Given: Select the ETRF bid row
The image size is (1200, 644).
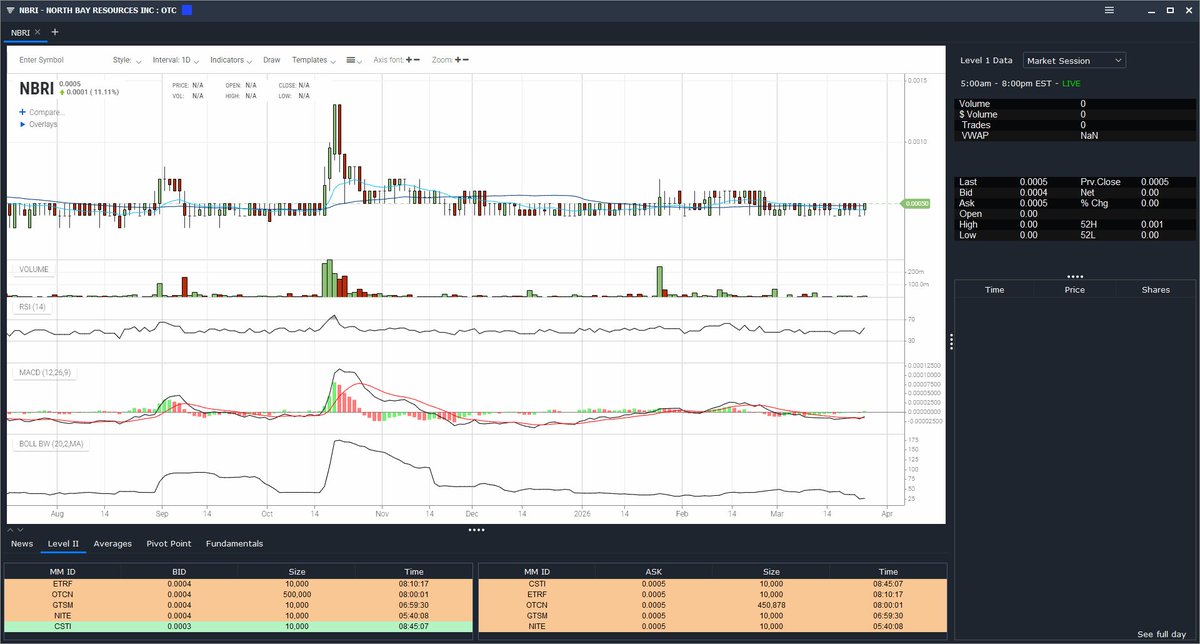Looking at the screenshot, I should click(x=238, y=585).
